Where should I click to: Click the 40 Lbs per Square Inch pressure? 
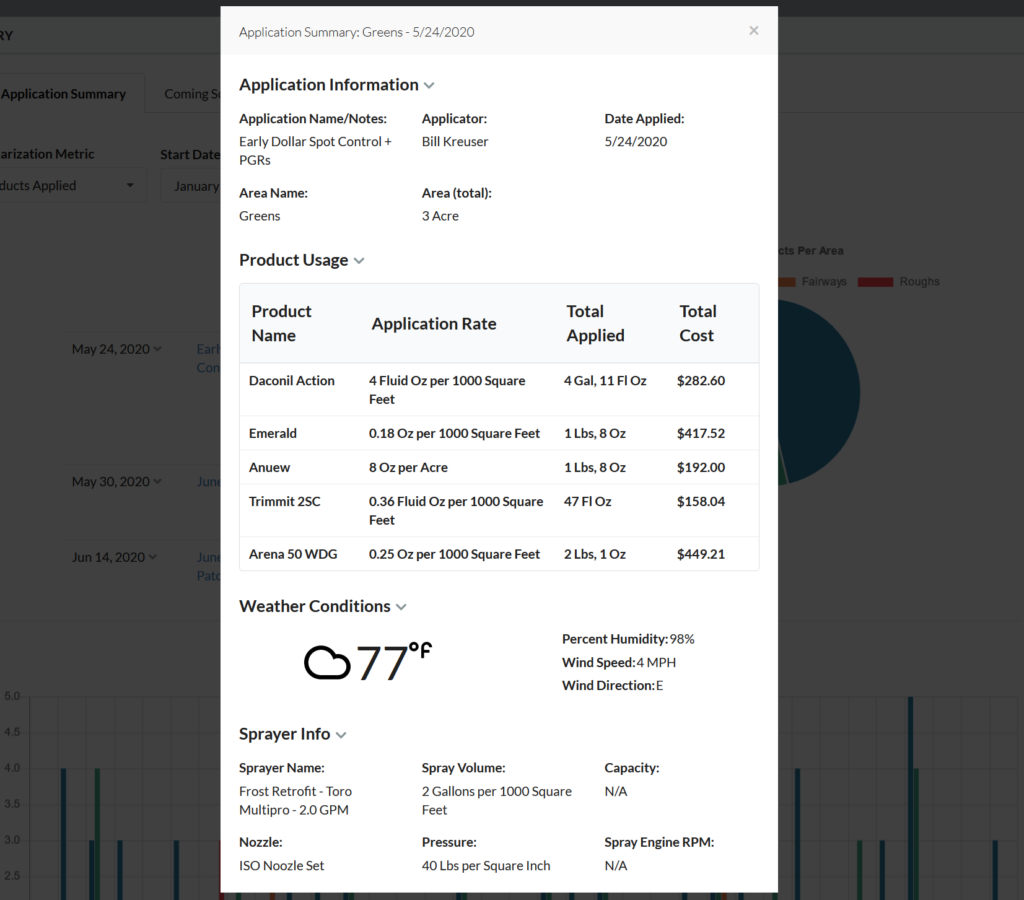click(x=486, y=865)
